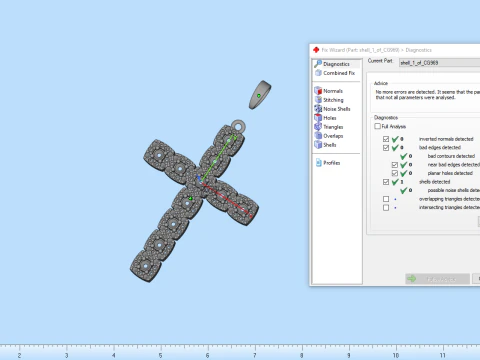Click the Follow Advice button
The image size is (480, 360).
[x=437, y=279]
